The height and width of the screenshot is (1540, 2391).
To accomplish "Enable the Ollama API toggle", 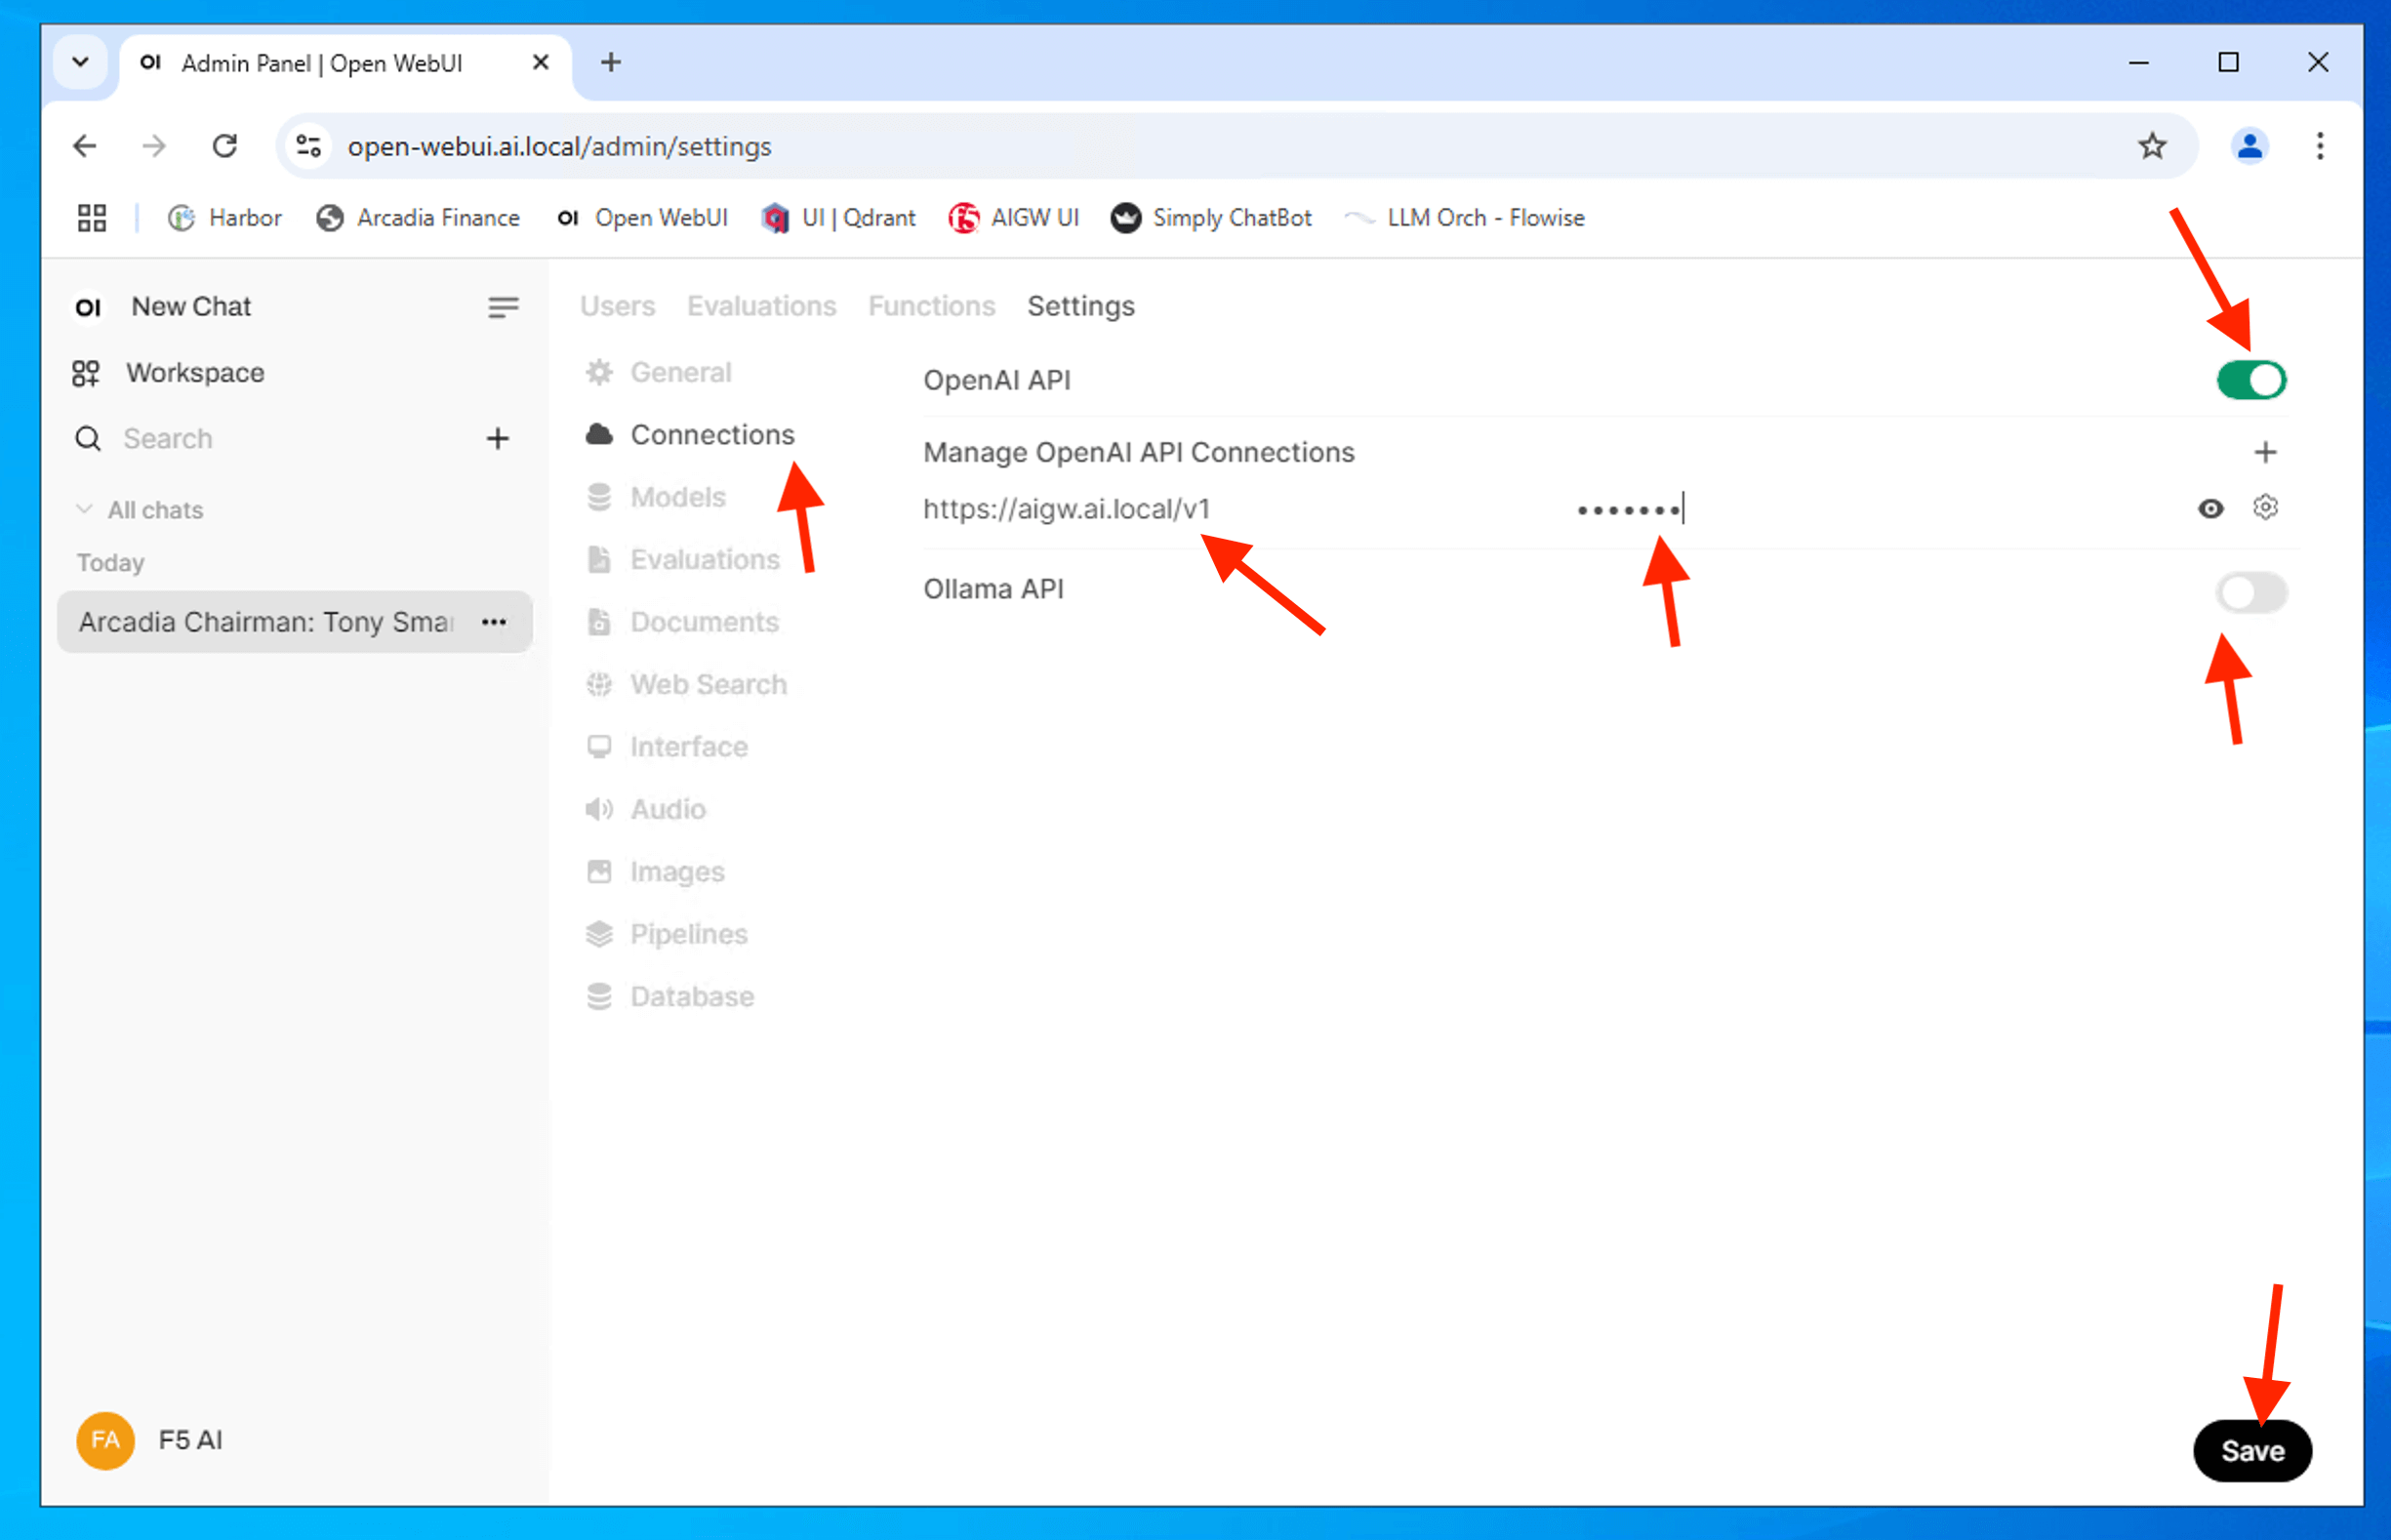I will coord(2250,593).
